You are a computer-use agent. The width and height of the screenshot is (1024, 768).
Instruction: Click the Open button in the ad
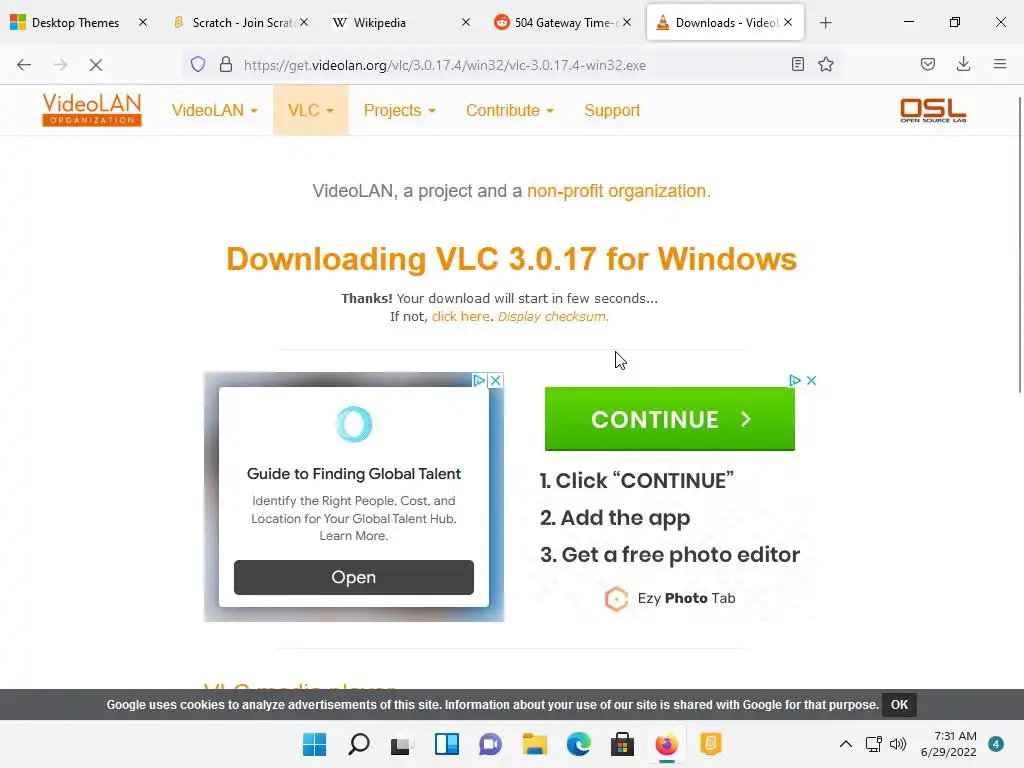(354, 577)
